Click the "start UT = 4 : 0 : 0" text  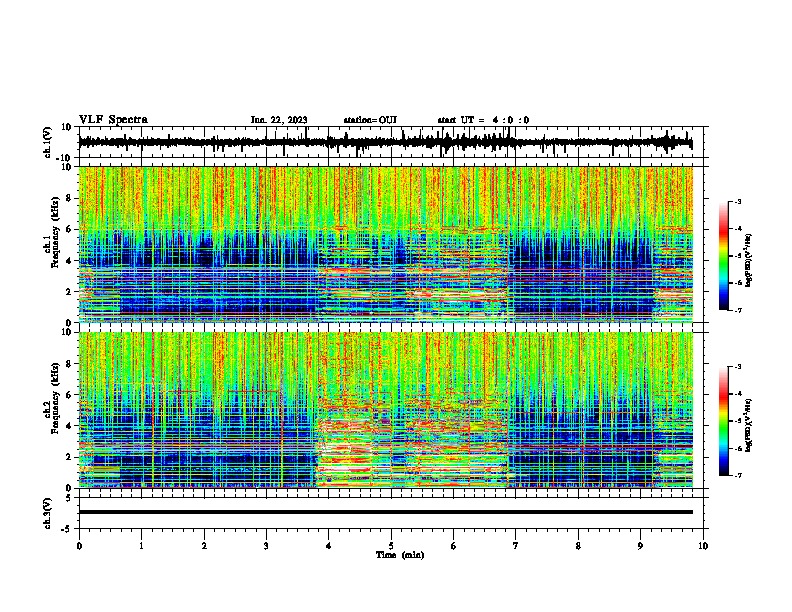coord(483,120)
